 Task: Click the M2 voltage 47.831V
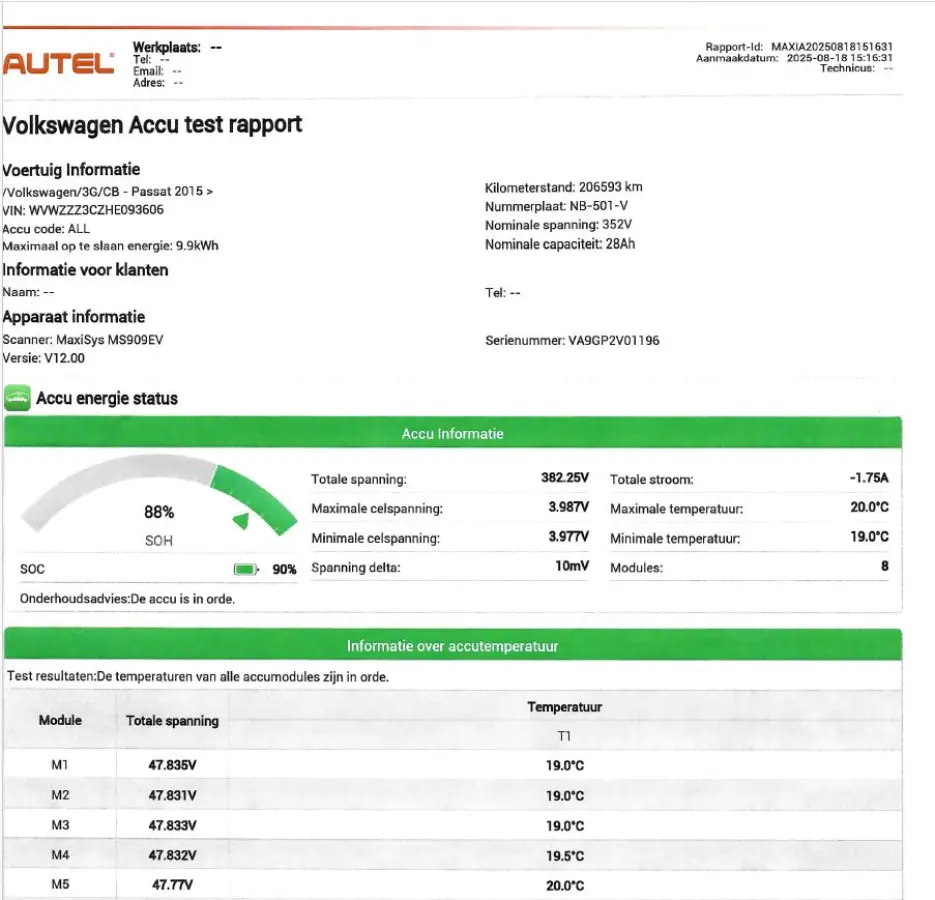point(172,796)
